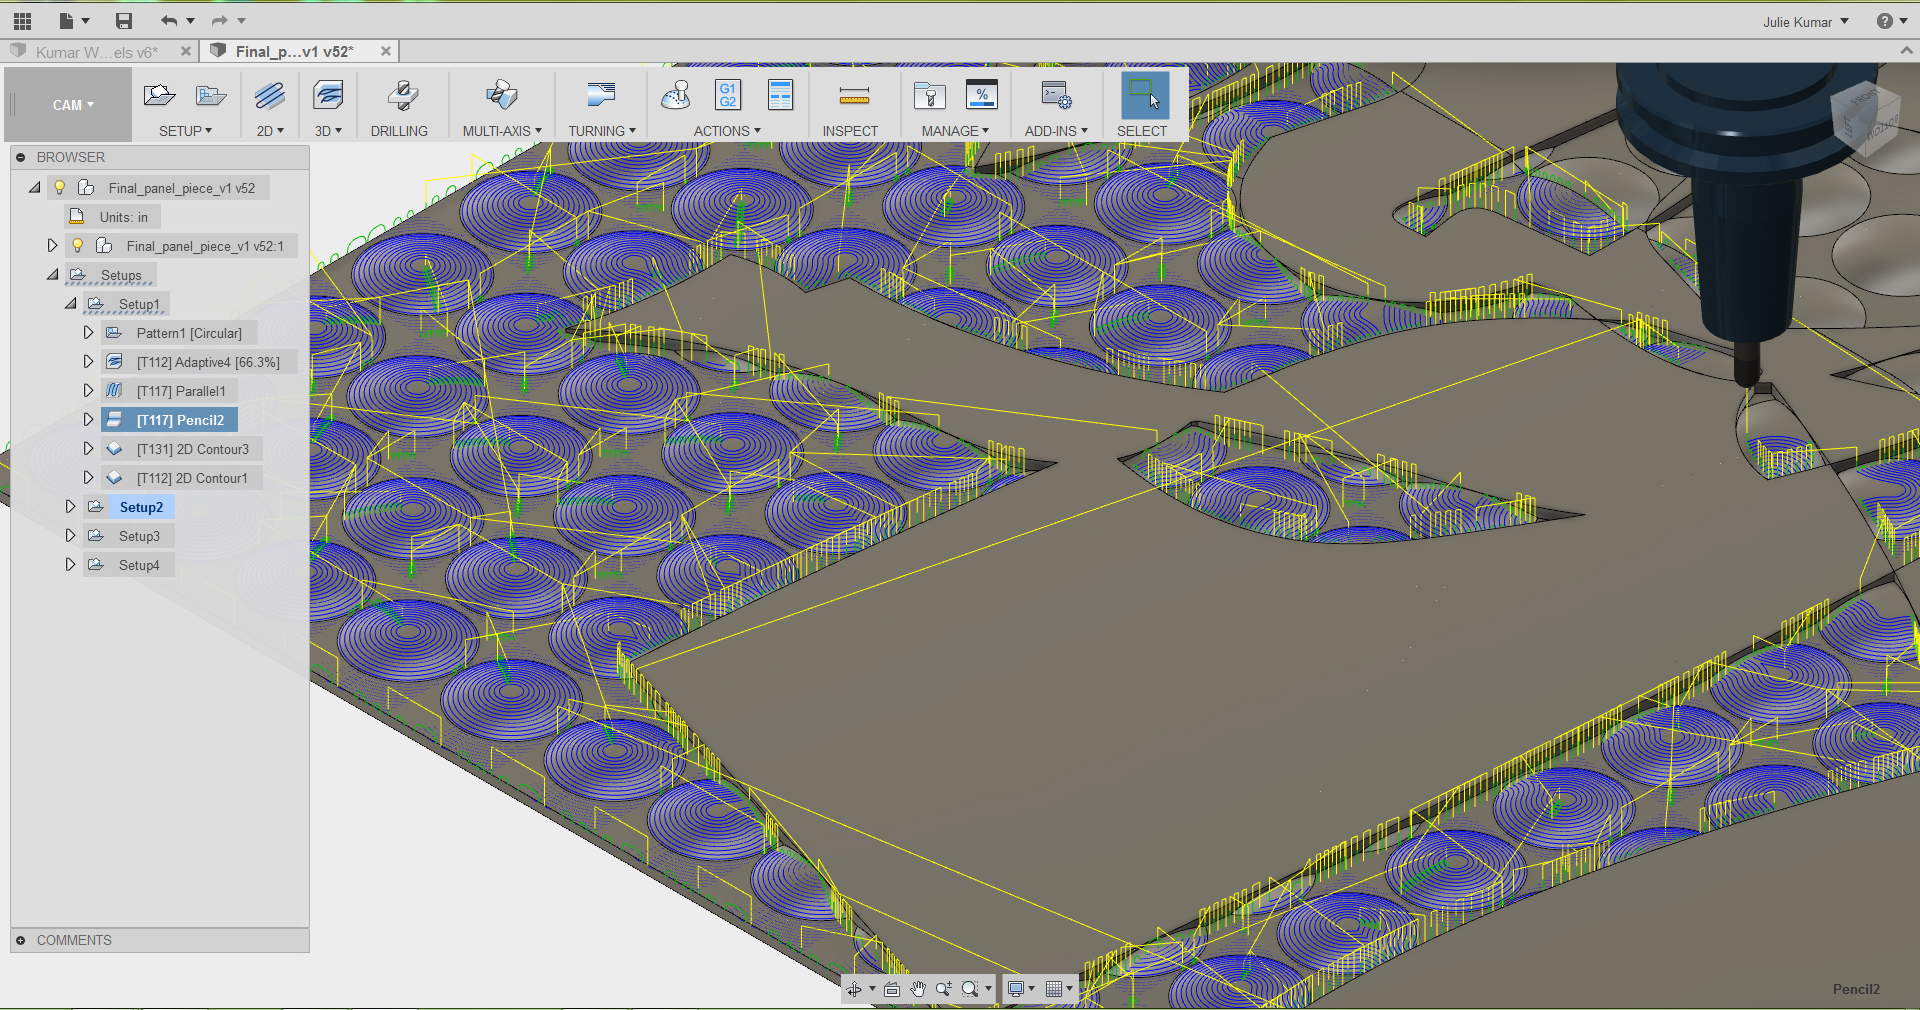
Task: Open the Scripts and Add-Ins icon
Action: point(1056,96)
